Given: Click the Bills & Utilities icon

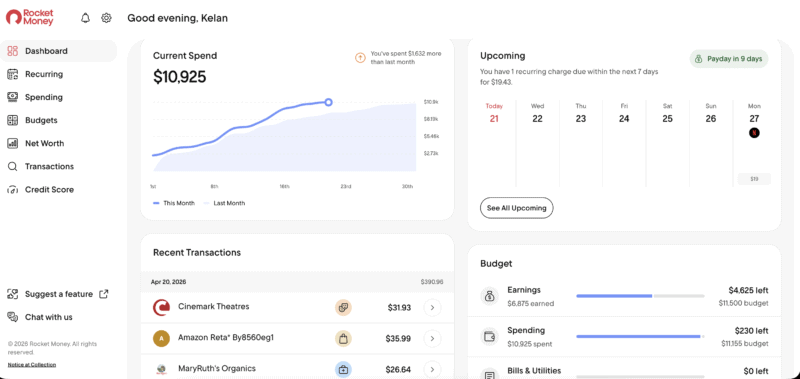Looking at the screenshot, I should pyautogui.click(x=490, y=375).
